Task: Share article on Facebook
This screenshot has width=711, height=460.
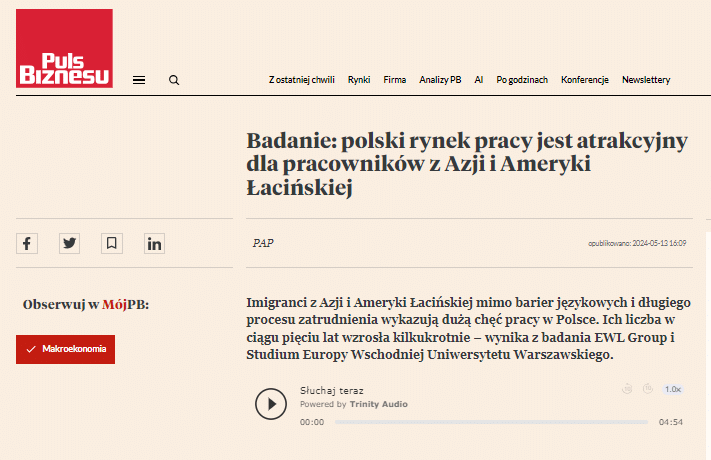Action: pos(27,244)
